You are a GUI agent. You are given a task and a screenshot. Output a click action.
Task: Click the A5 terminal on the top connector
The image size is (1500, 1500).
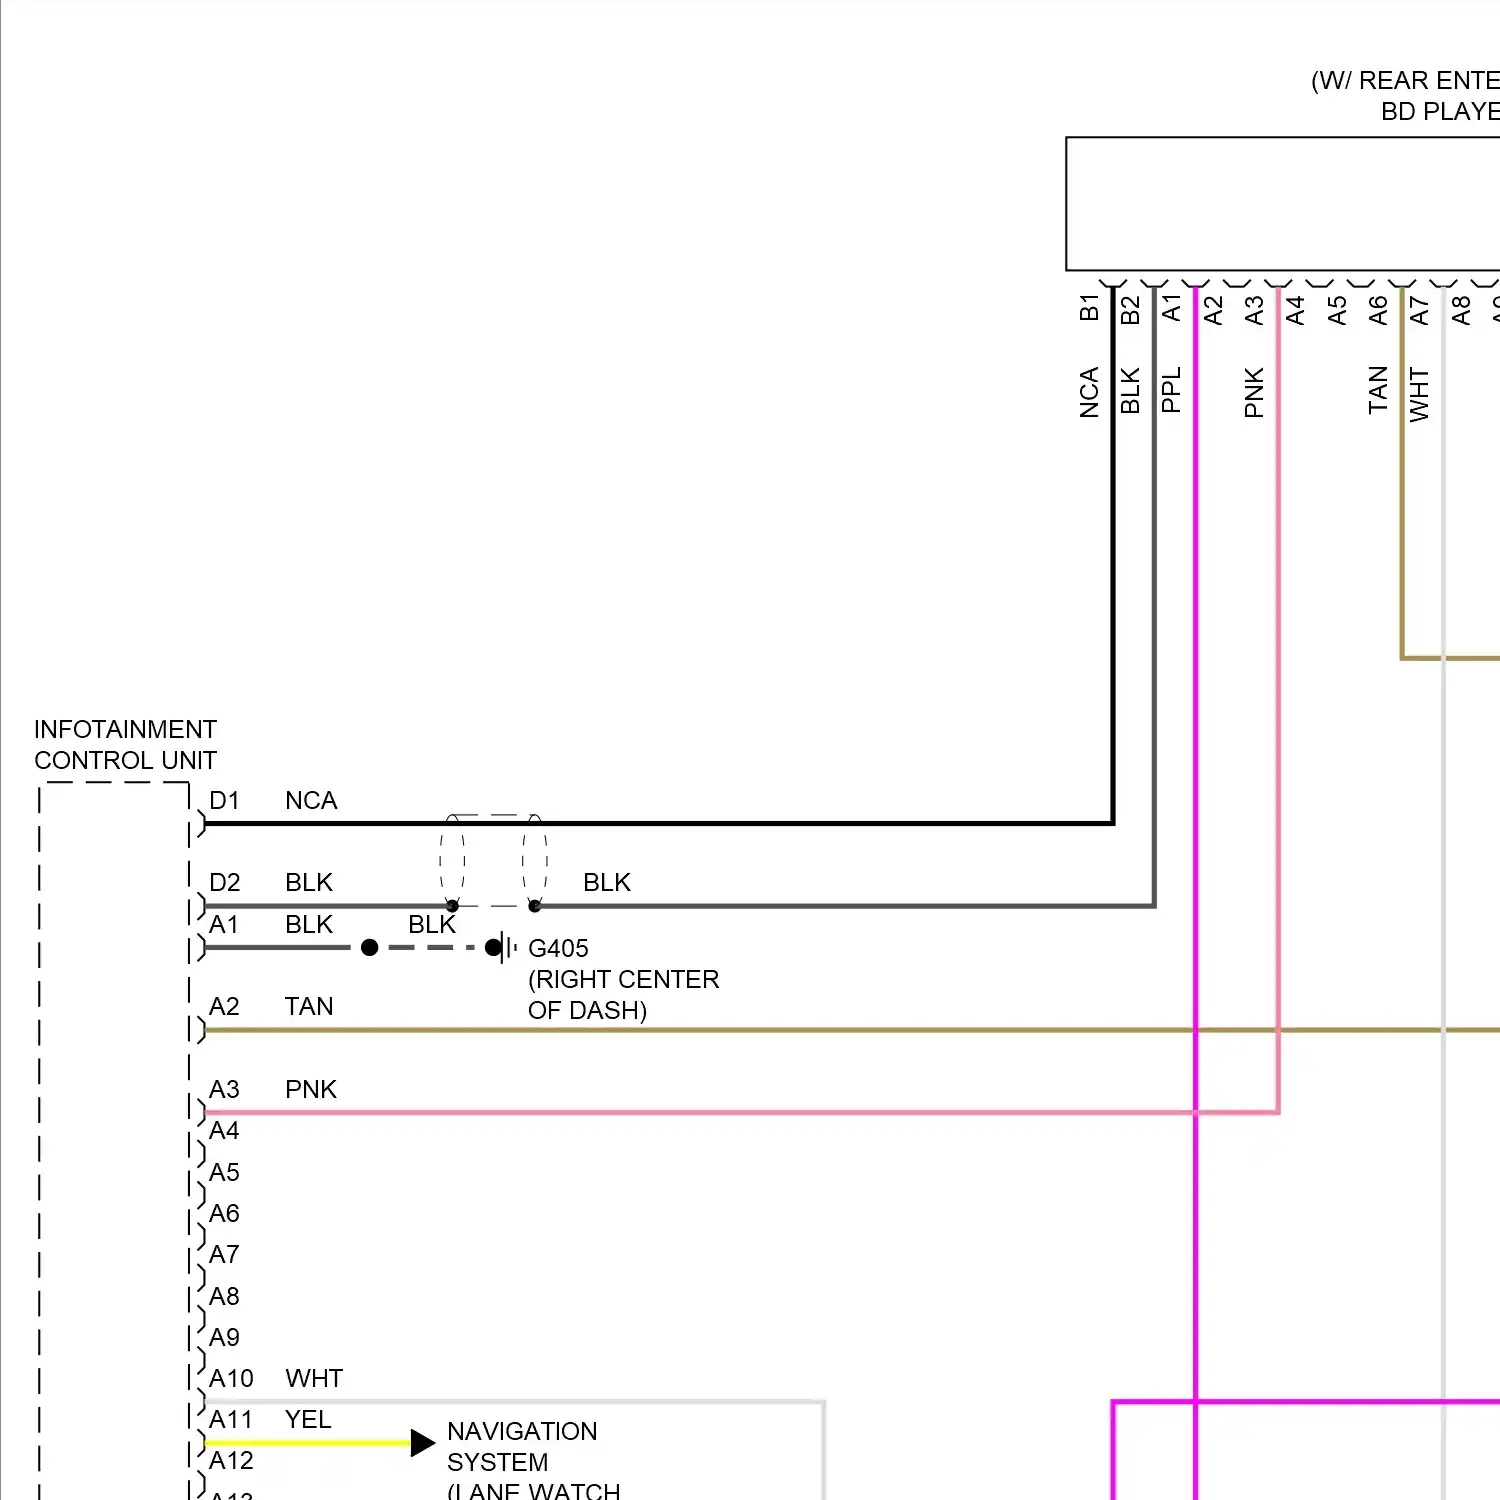click(1337, 310)
